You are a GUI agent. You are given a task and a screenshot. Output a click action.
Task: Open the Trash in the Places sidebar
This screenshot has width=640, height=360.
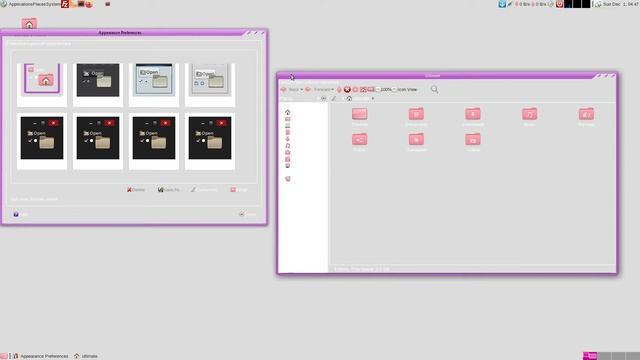[287, 179]
